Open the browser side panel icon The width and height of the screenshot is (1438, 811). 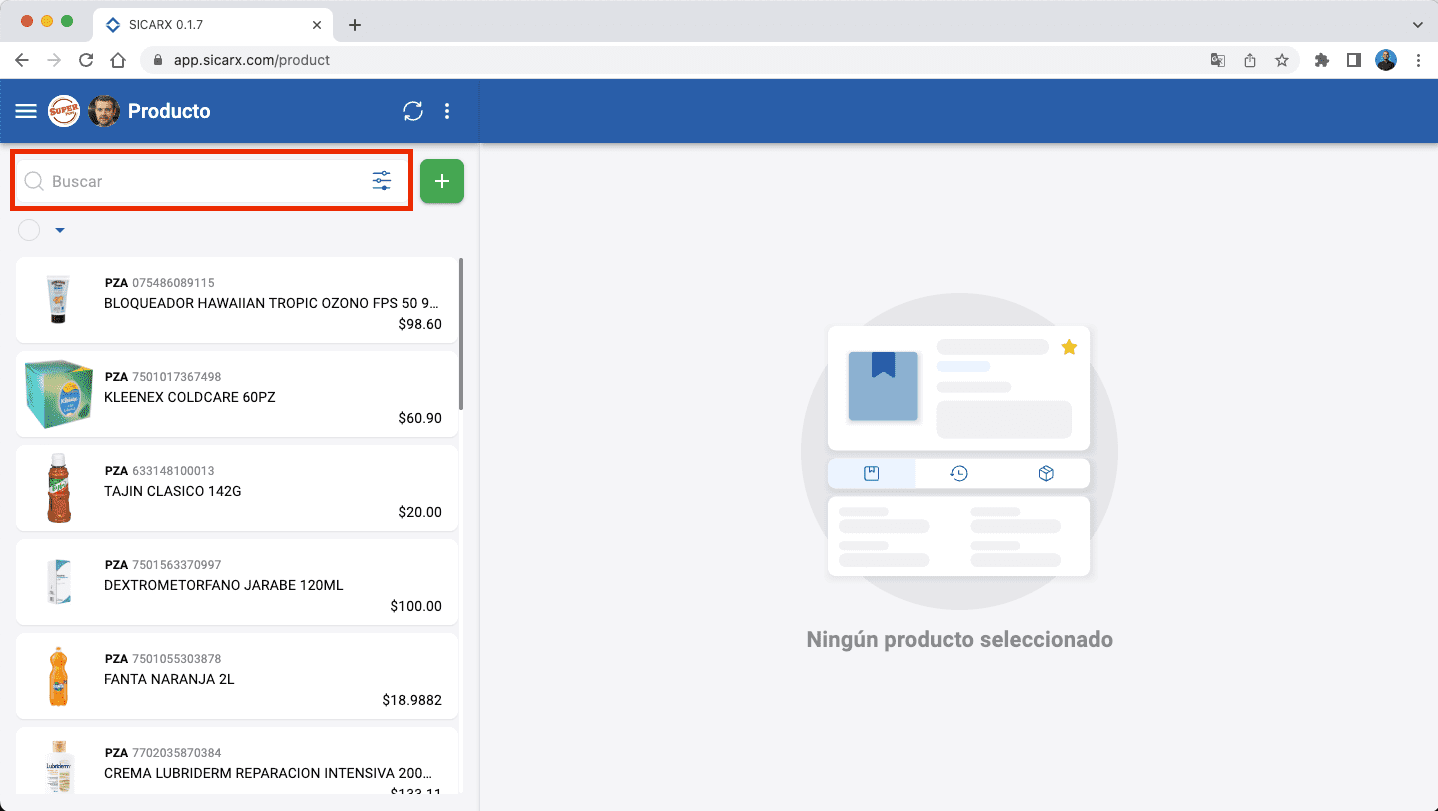pyautogui.click(x=1354, y=60)
